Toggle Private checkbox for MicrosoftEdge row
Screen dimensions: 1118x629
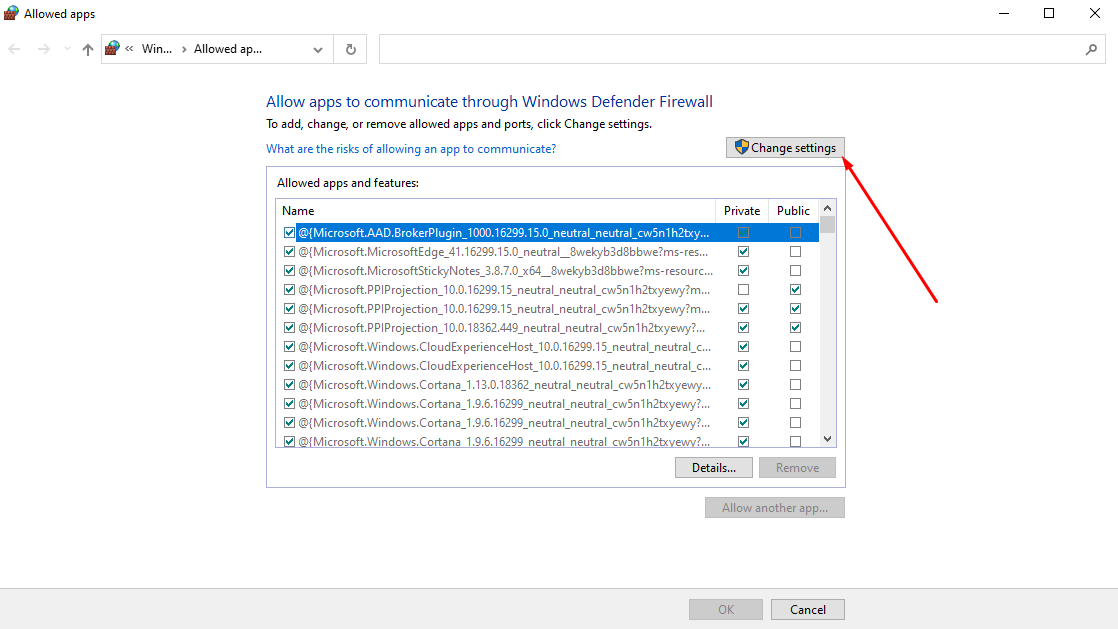click(x=743, y=252)
